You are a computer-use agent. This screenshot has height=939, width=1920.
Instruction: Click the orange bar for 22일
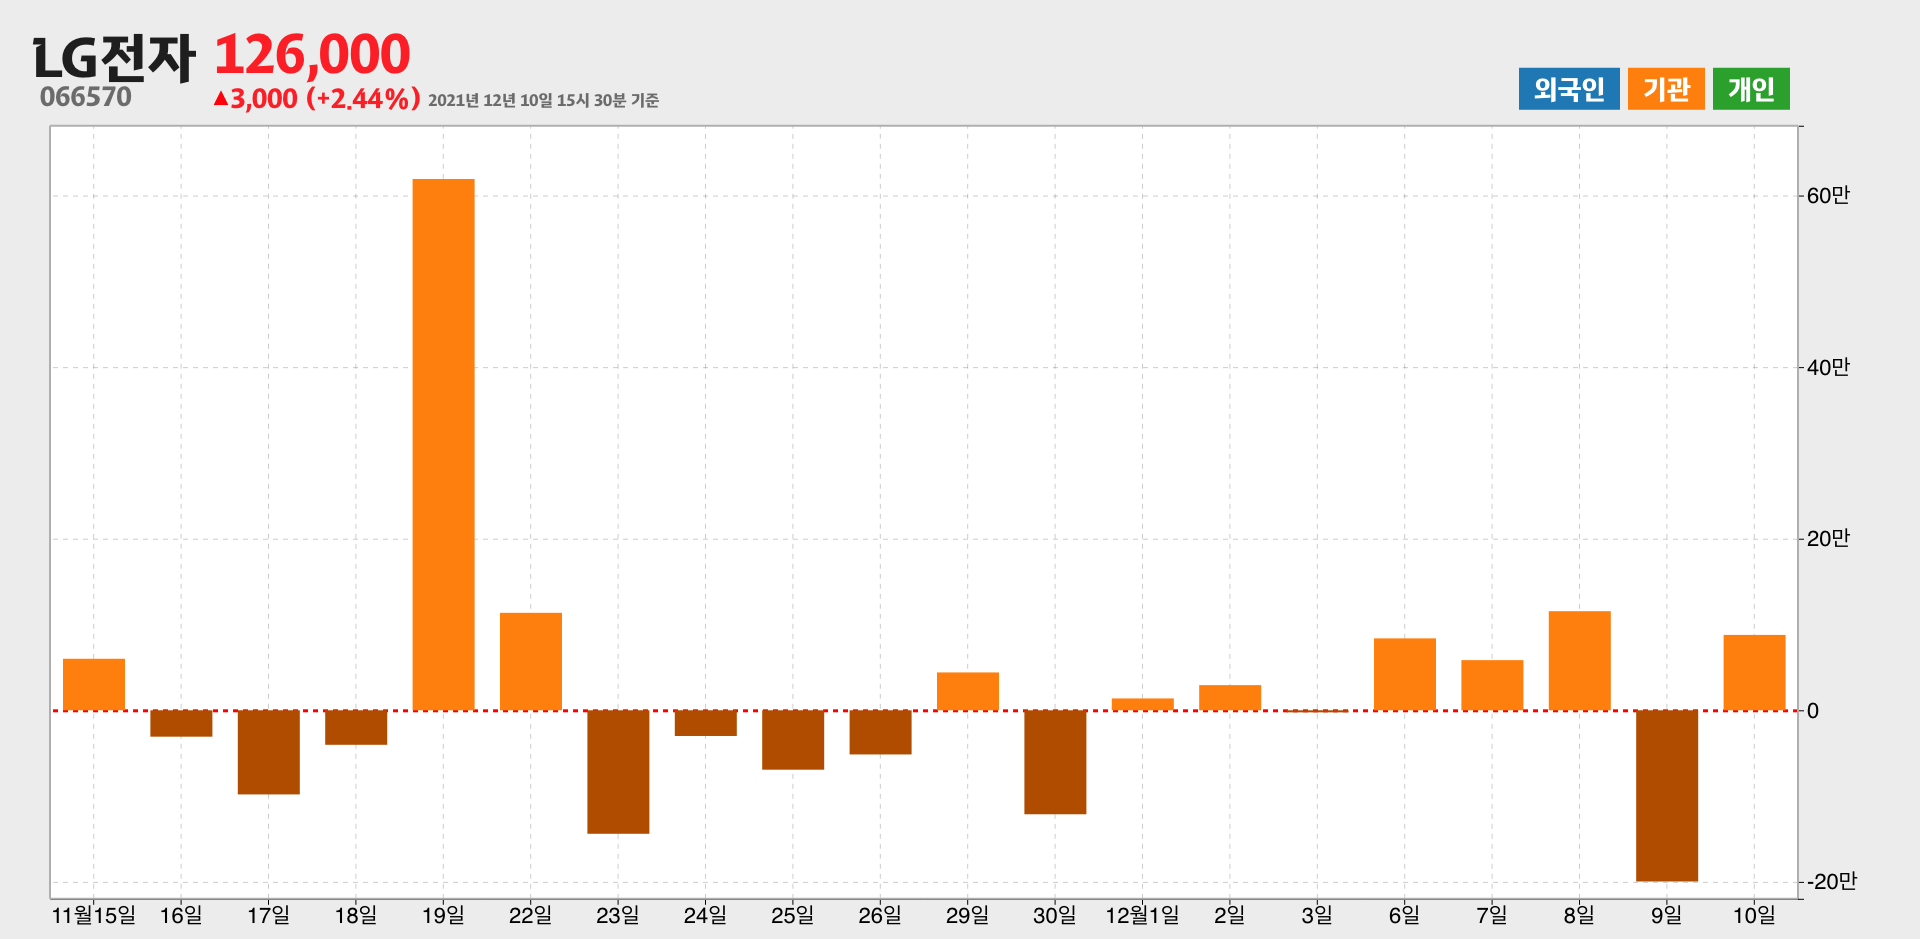(x=531, y=662)
